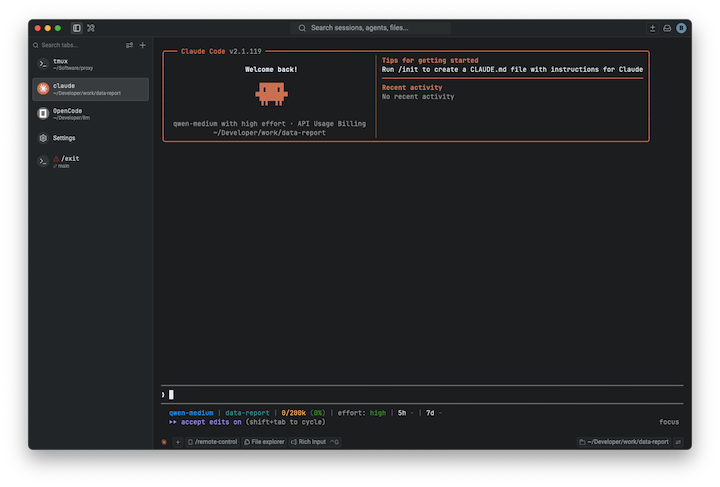Click the 0/200k token usage text
Screen dimensions: 720x487
[293, 413]
